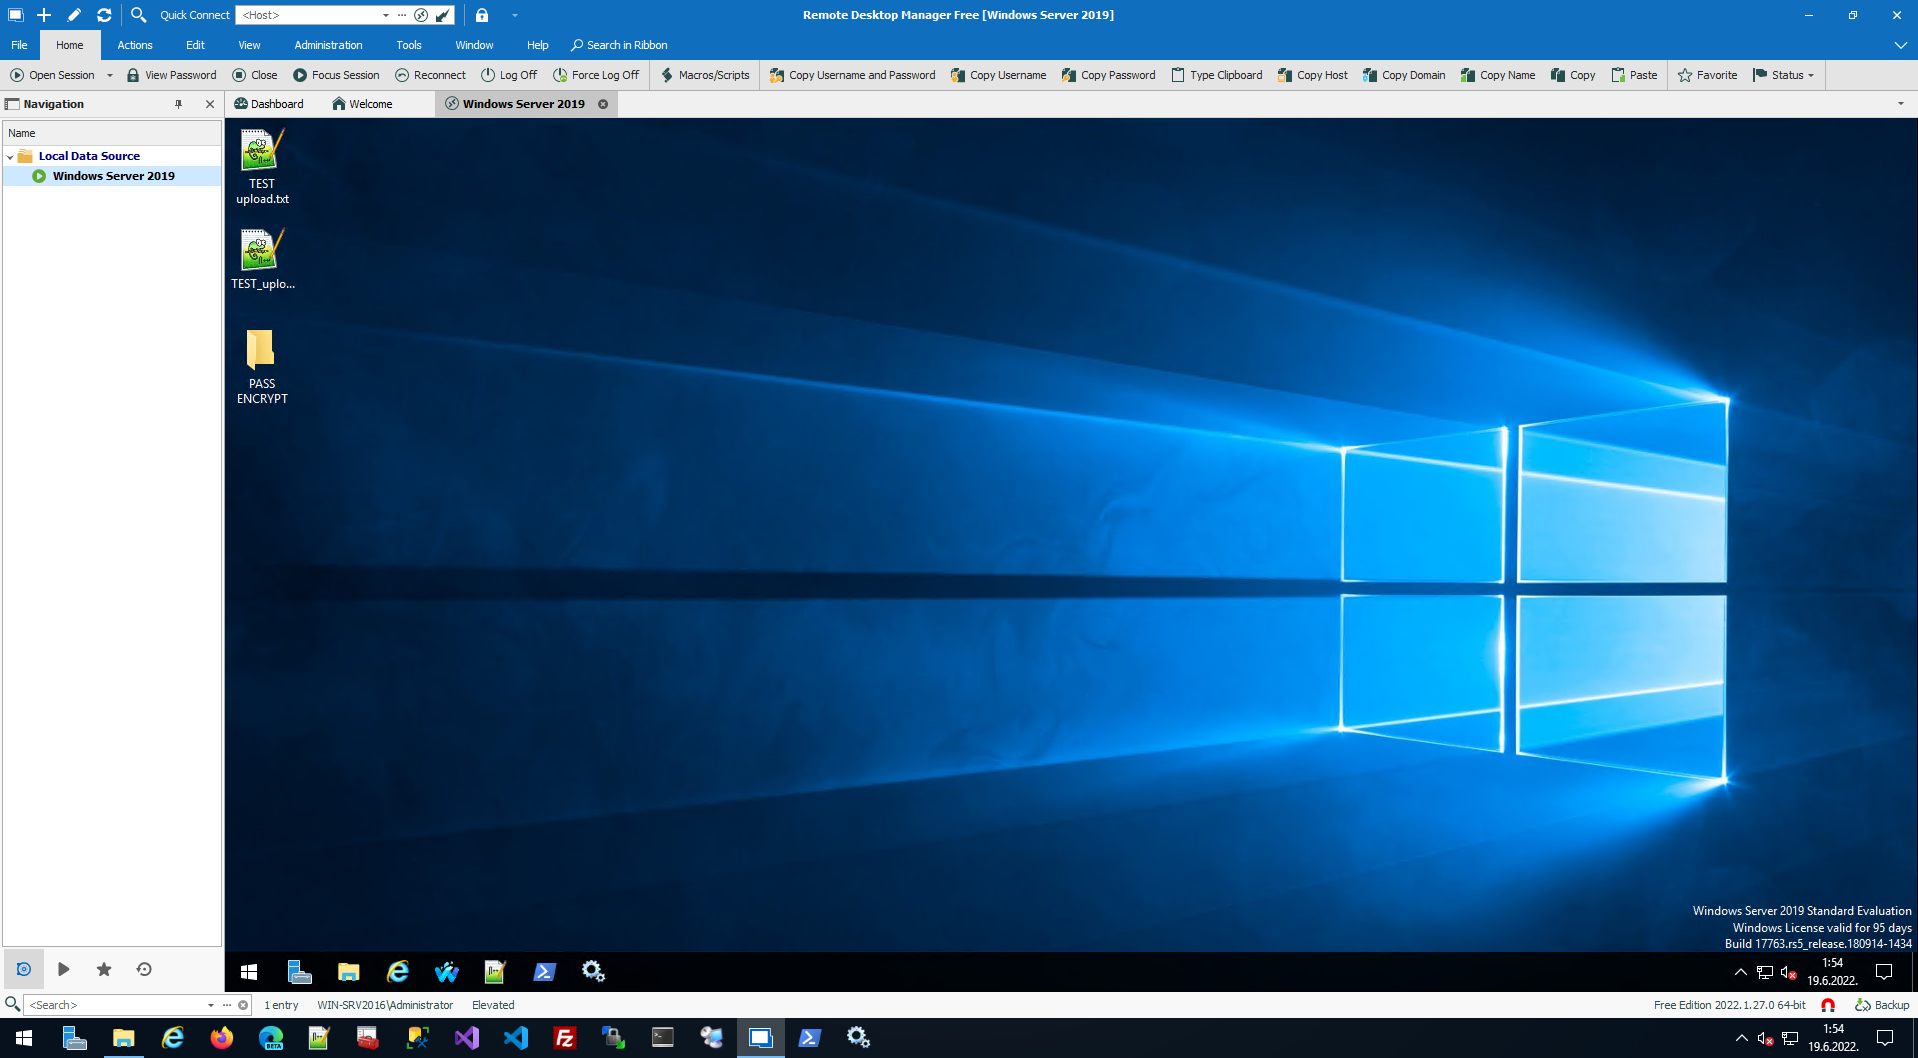Collapse the Local Data Source tree node
Screen dimensions: 1918x1058
(x=10, y=157)
